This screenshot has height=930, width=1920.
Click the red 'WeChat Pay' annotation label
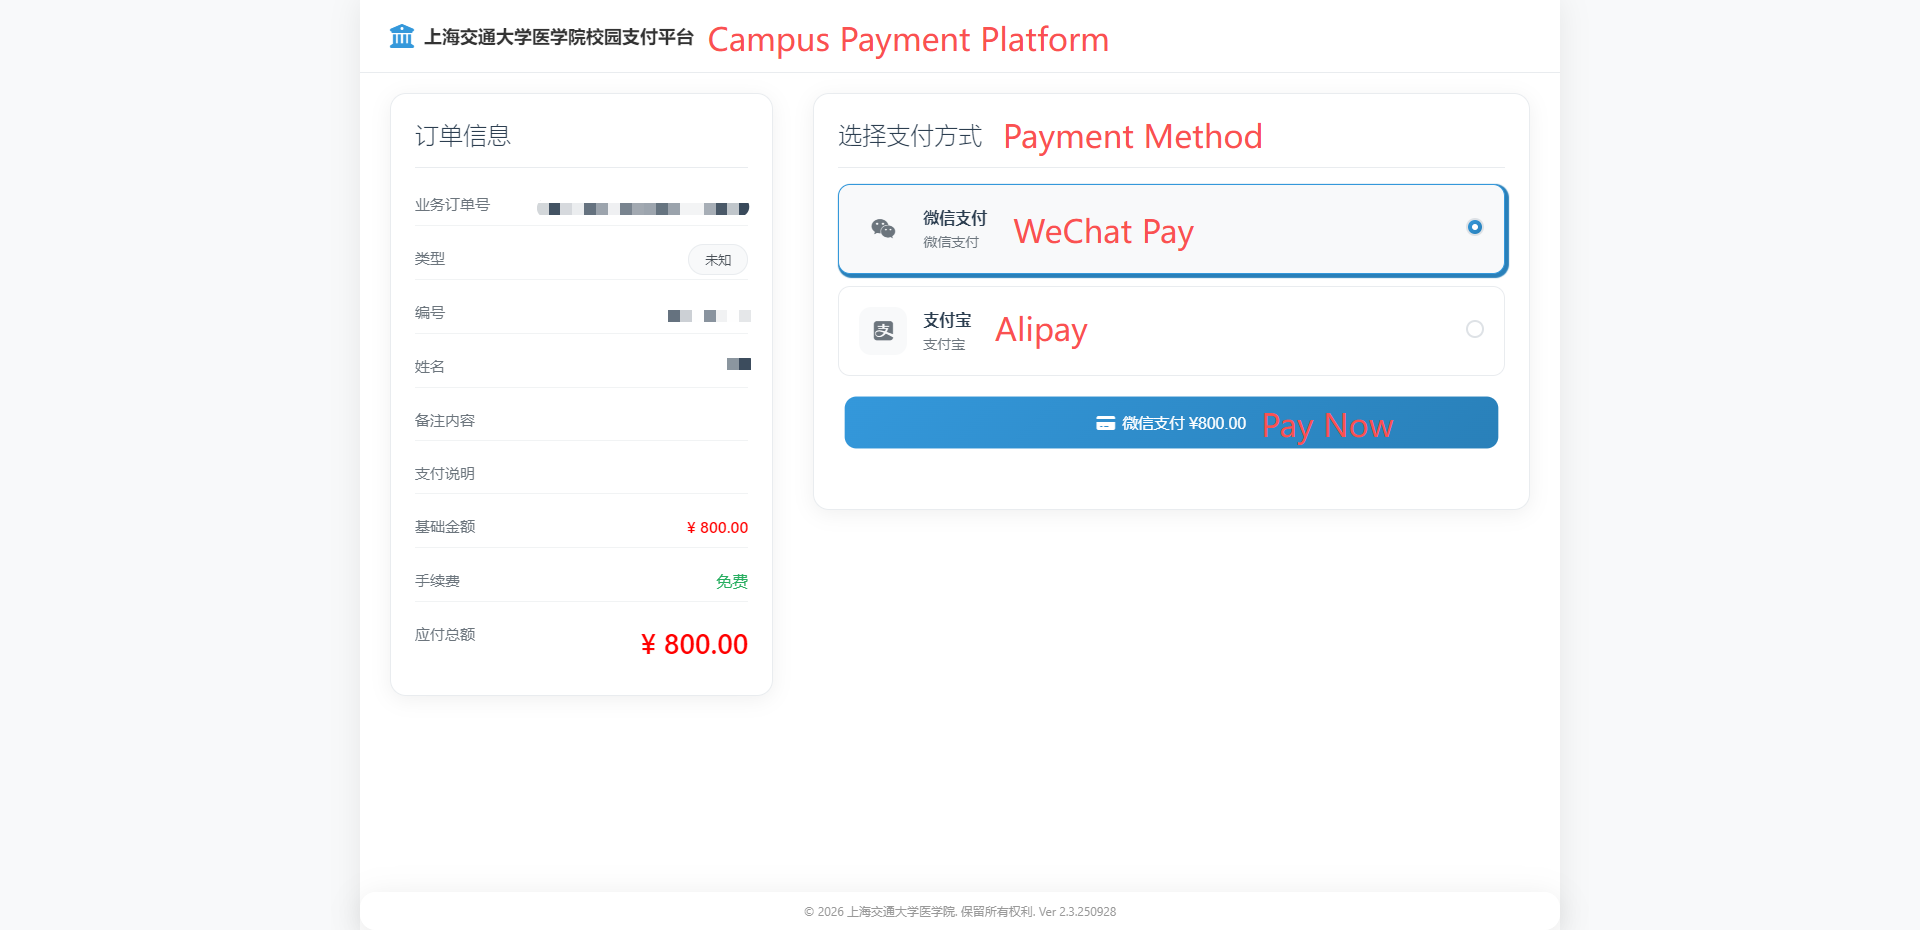pos(1103,232)
